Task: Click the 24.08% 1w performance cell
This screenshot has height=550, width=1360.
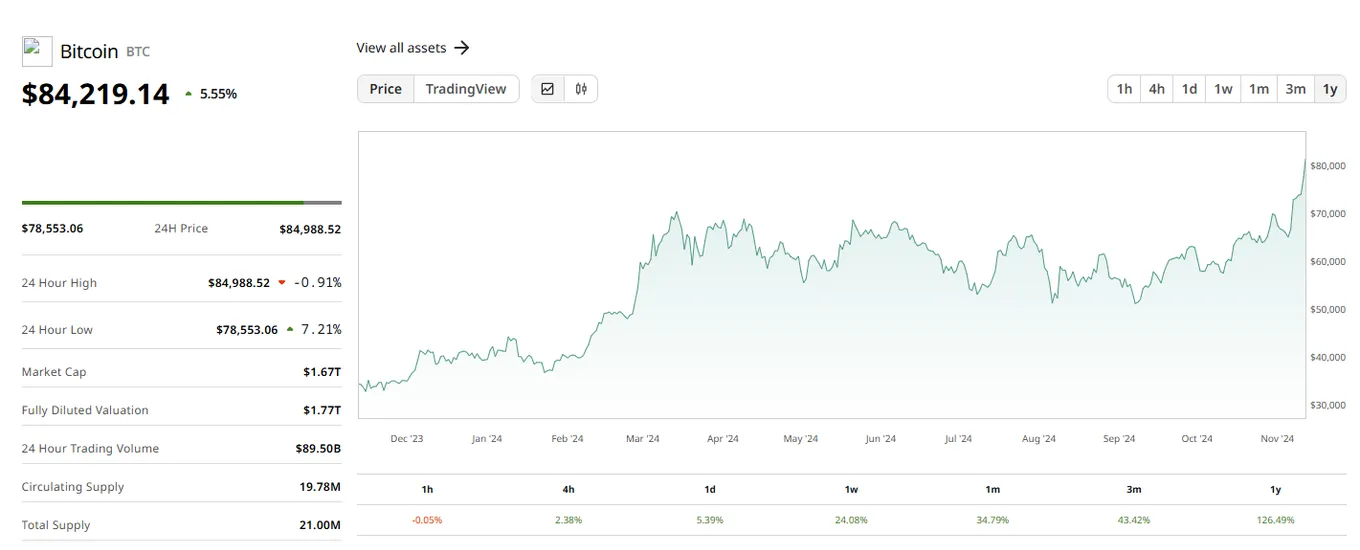Action: (851, 520)
